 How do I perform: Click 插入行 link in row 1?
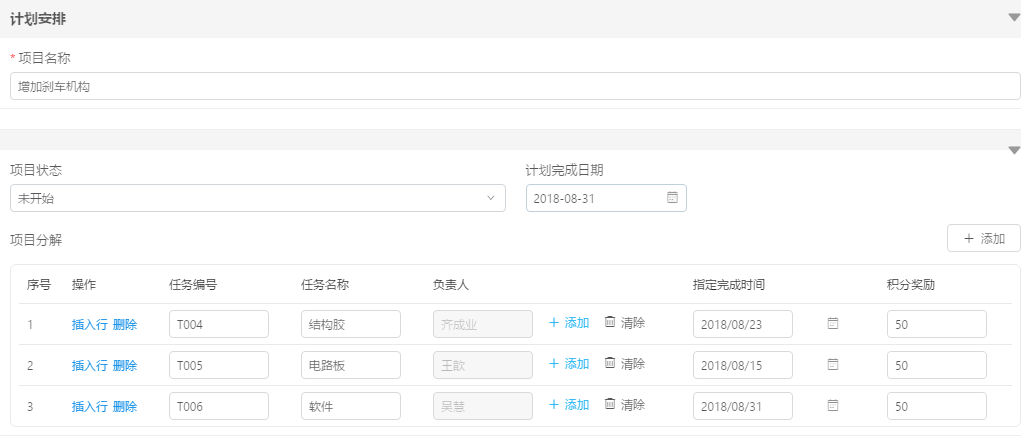point(89,324)
